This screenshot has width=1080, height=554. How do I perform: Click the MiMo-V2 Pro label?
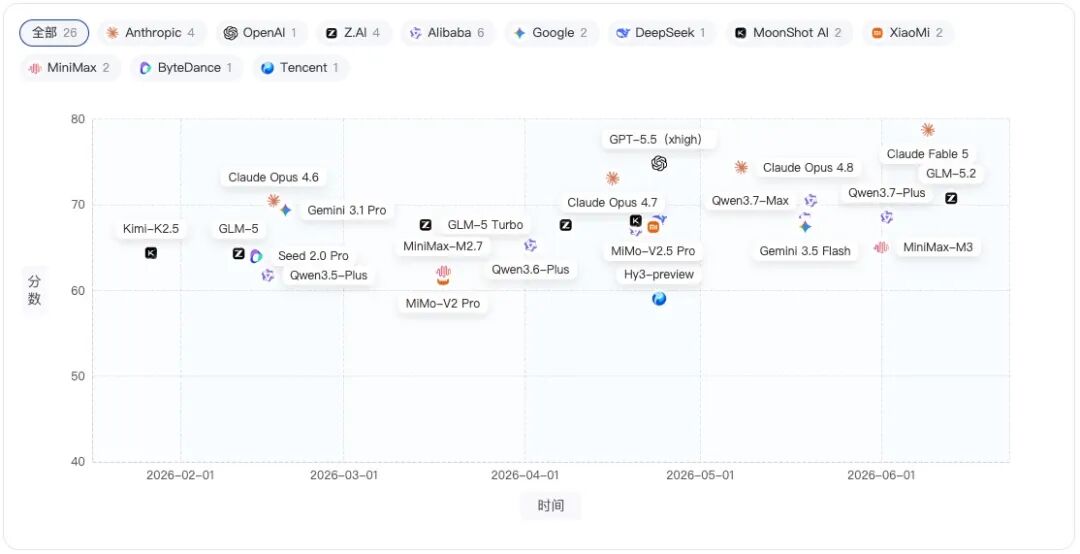(443, 303)
